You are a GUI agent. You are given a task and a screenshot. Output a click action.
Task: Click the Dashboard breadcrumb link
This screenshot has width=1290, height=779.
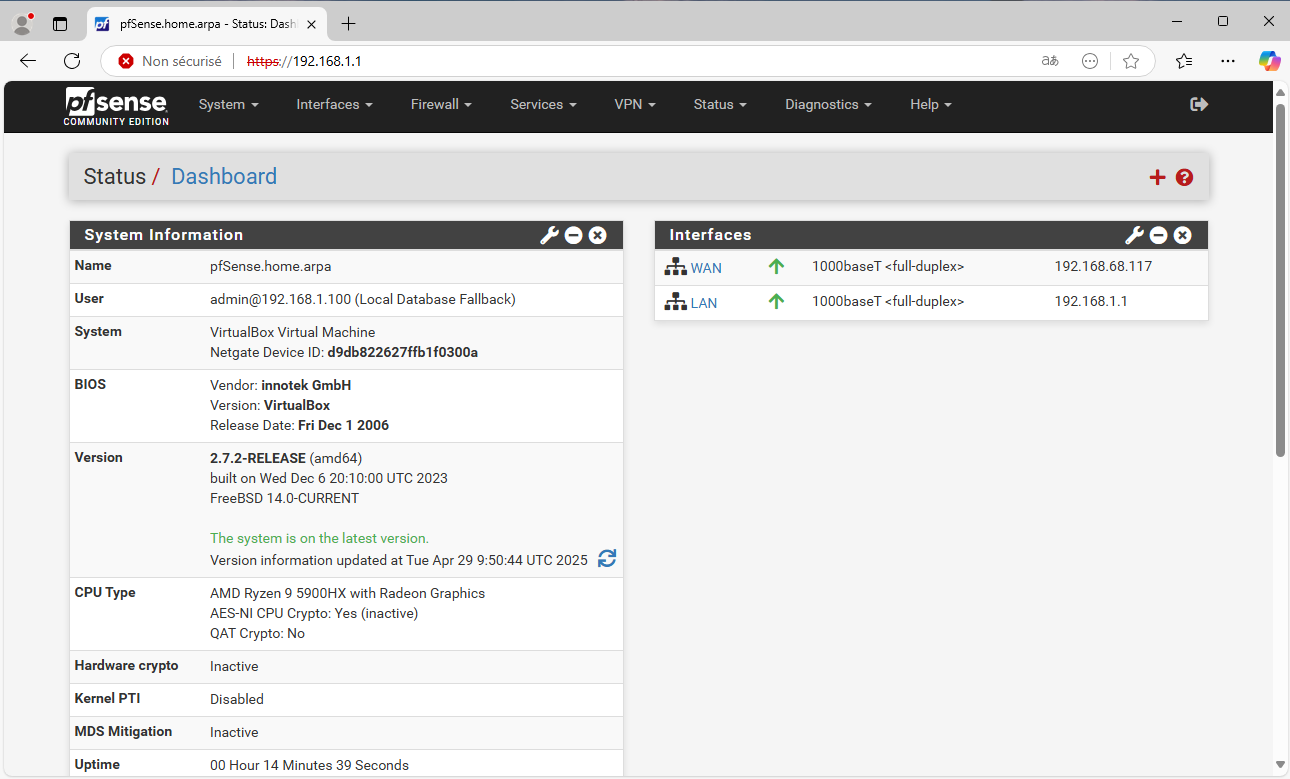pos(224,177)
